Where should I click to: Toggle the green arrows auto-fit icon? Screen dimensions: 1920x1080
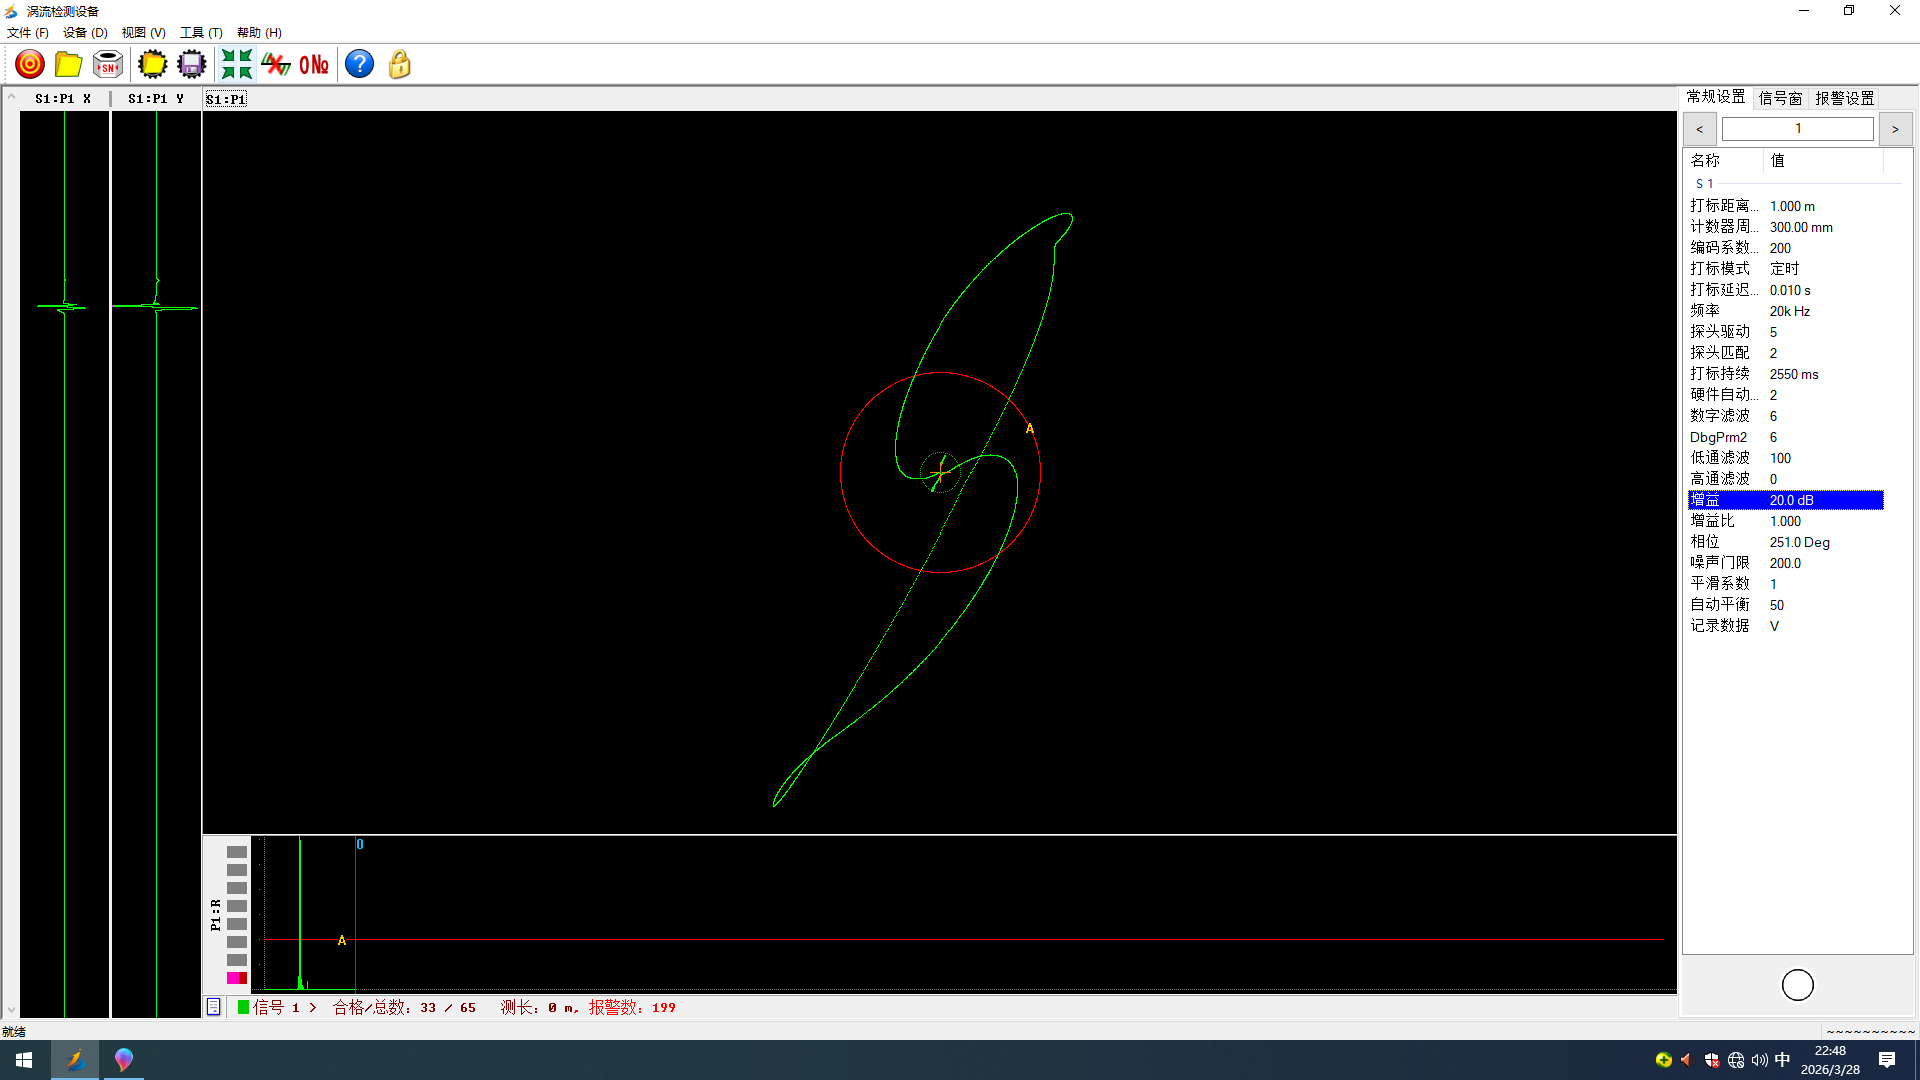[236, 65]
